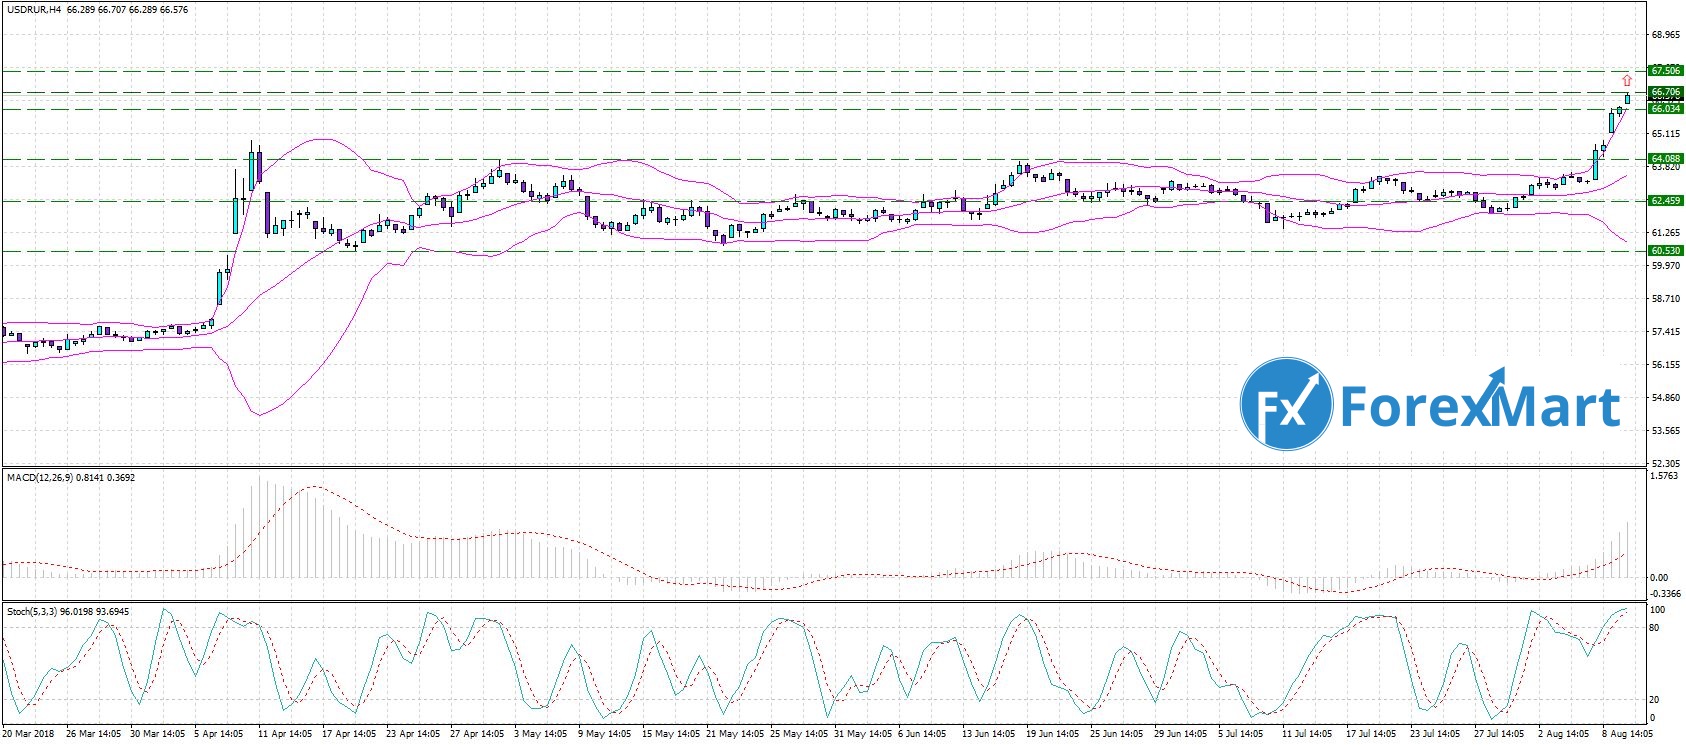Click the 65.115 value on price scale
The height and width of the screenshot is (745, 1686).
pos(1665,133)
